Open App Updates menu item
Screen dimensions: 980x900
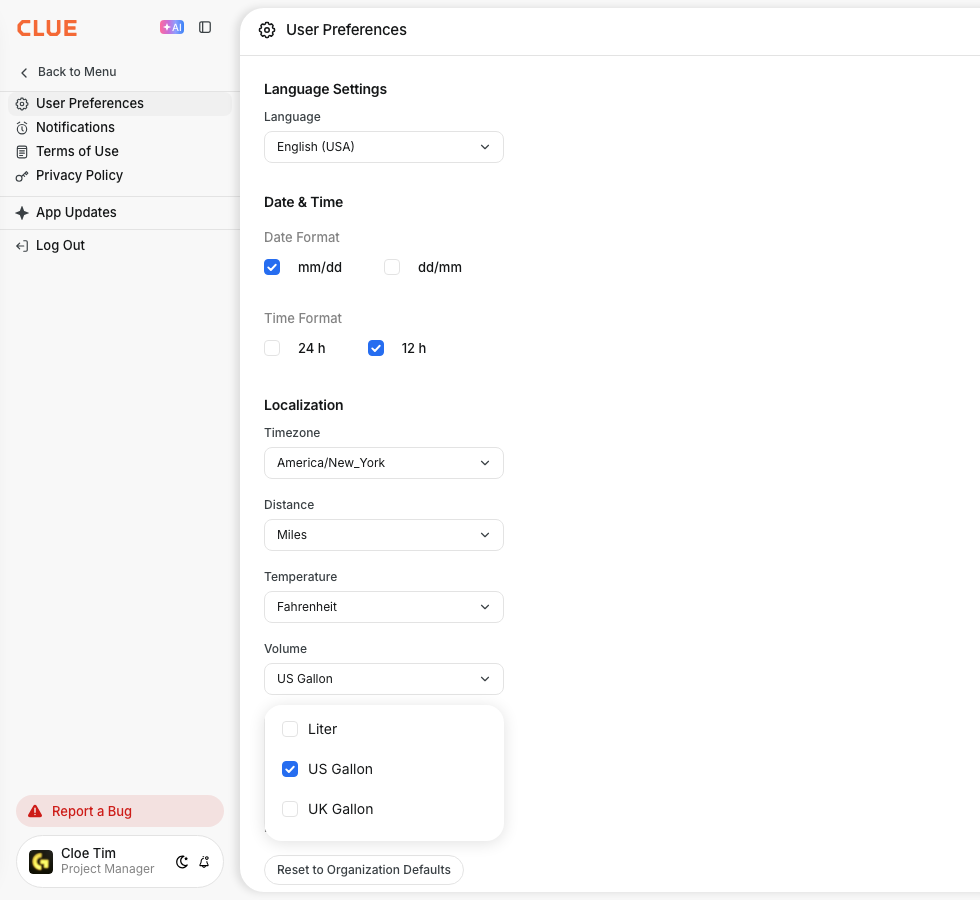119,212
